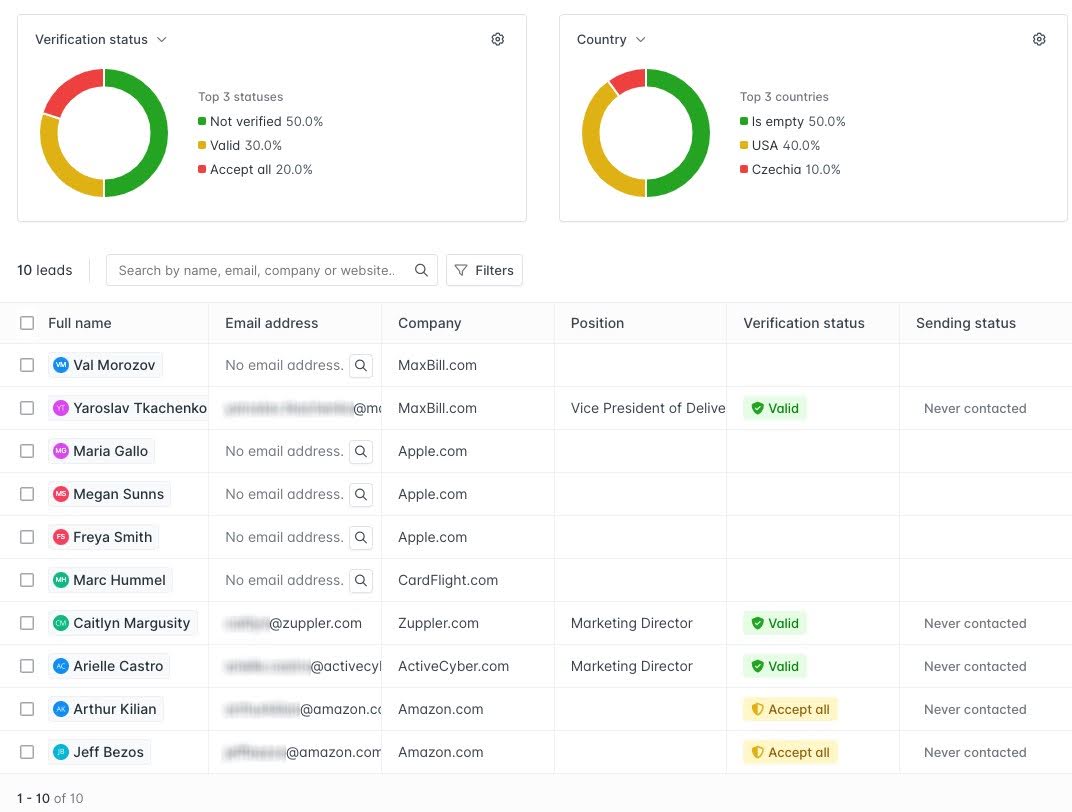Find email for Freya Smith

click(x=361, y=538)
